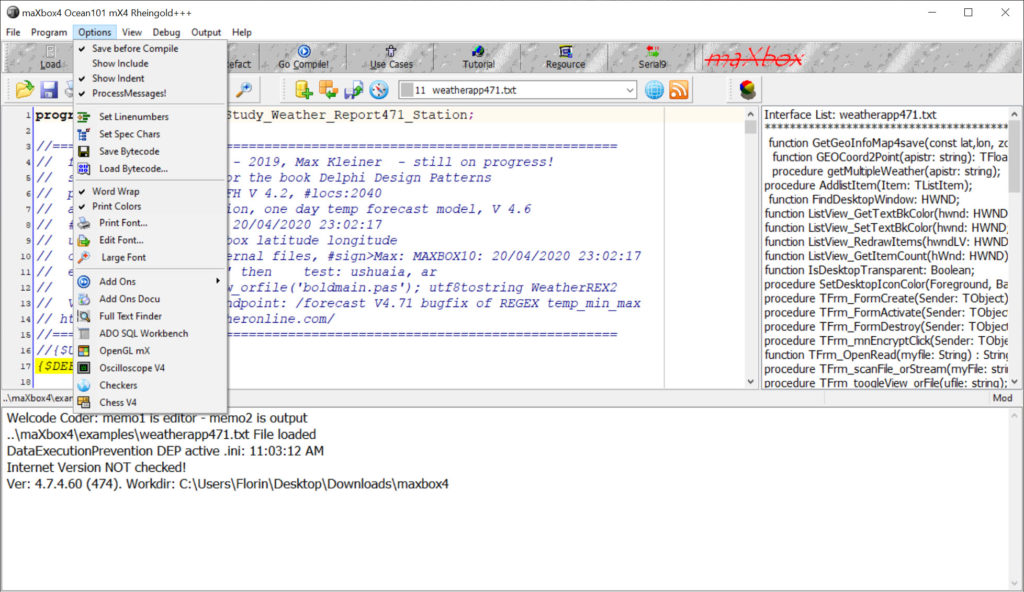Click the Print Font... printer icon
The width and height of the screenshot is (1024, 592).
tap(84, 223)
